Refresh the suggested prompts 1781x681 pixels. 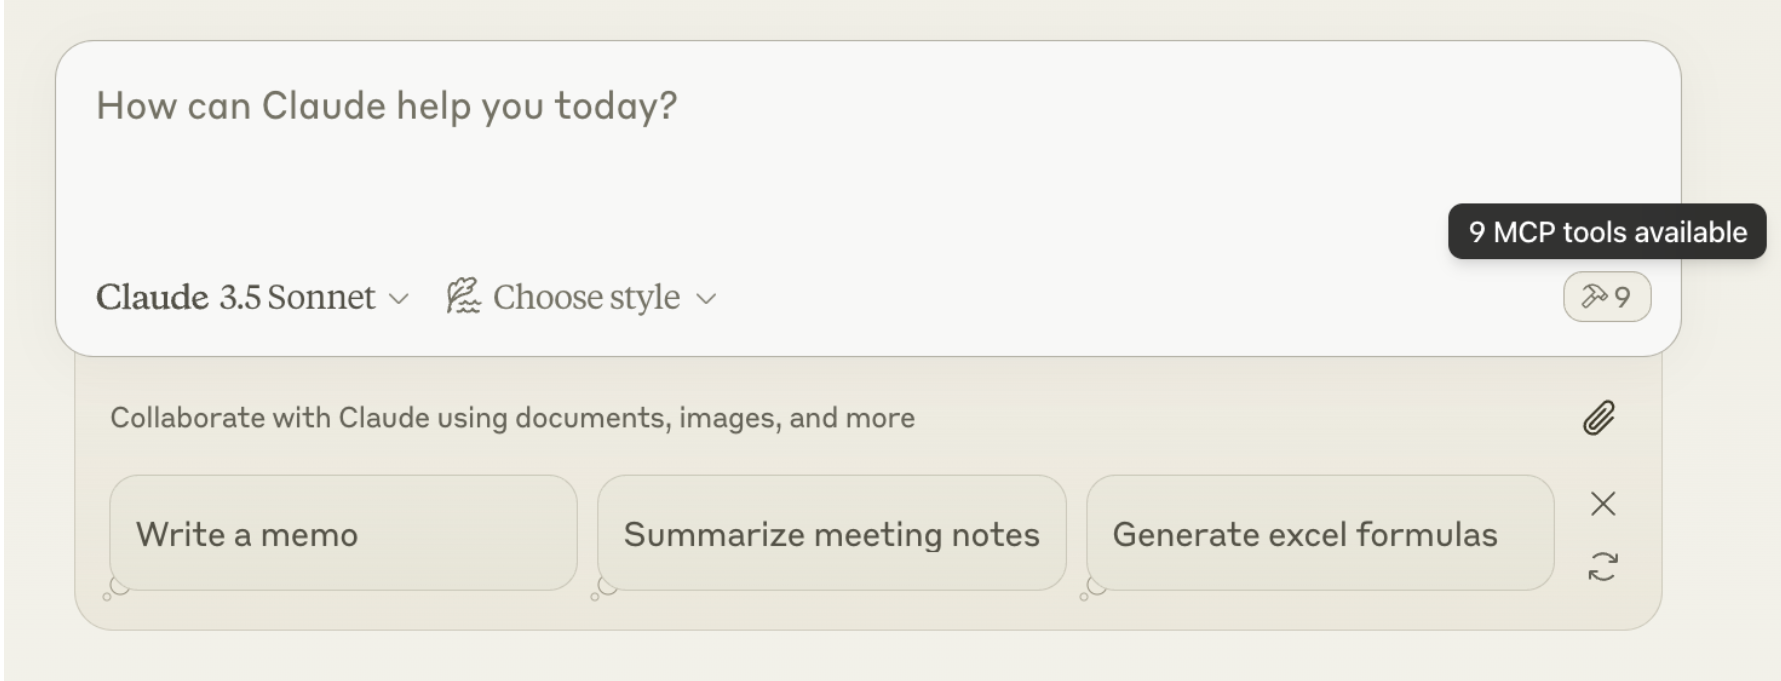[1603, 567]
